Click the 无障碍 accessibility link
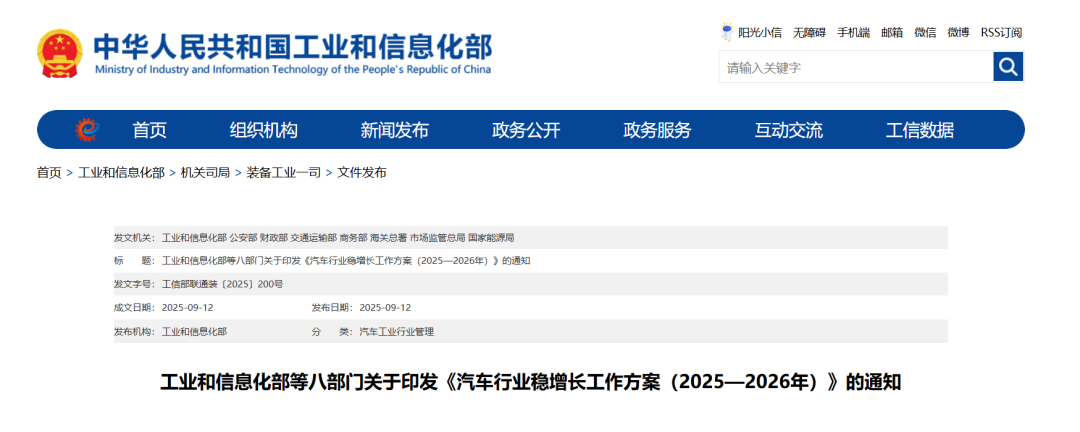 coord(809,32)
